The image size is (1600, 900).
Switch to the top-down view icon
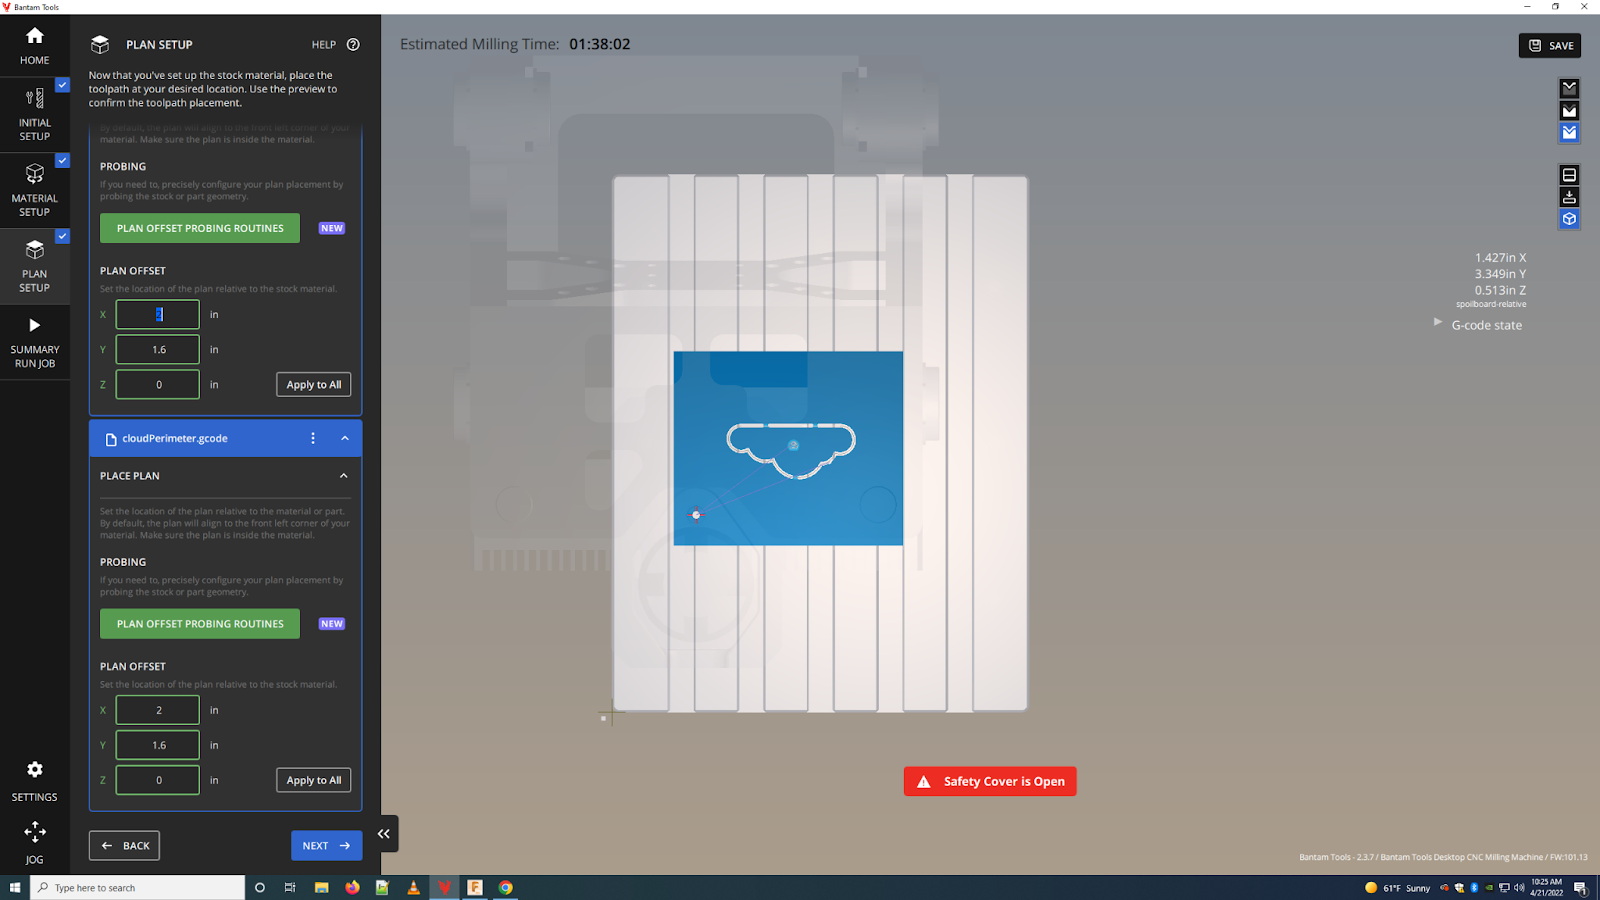pos(1569,197)
